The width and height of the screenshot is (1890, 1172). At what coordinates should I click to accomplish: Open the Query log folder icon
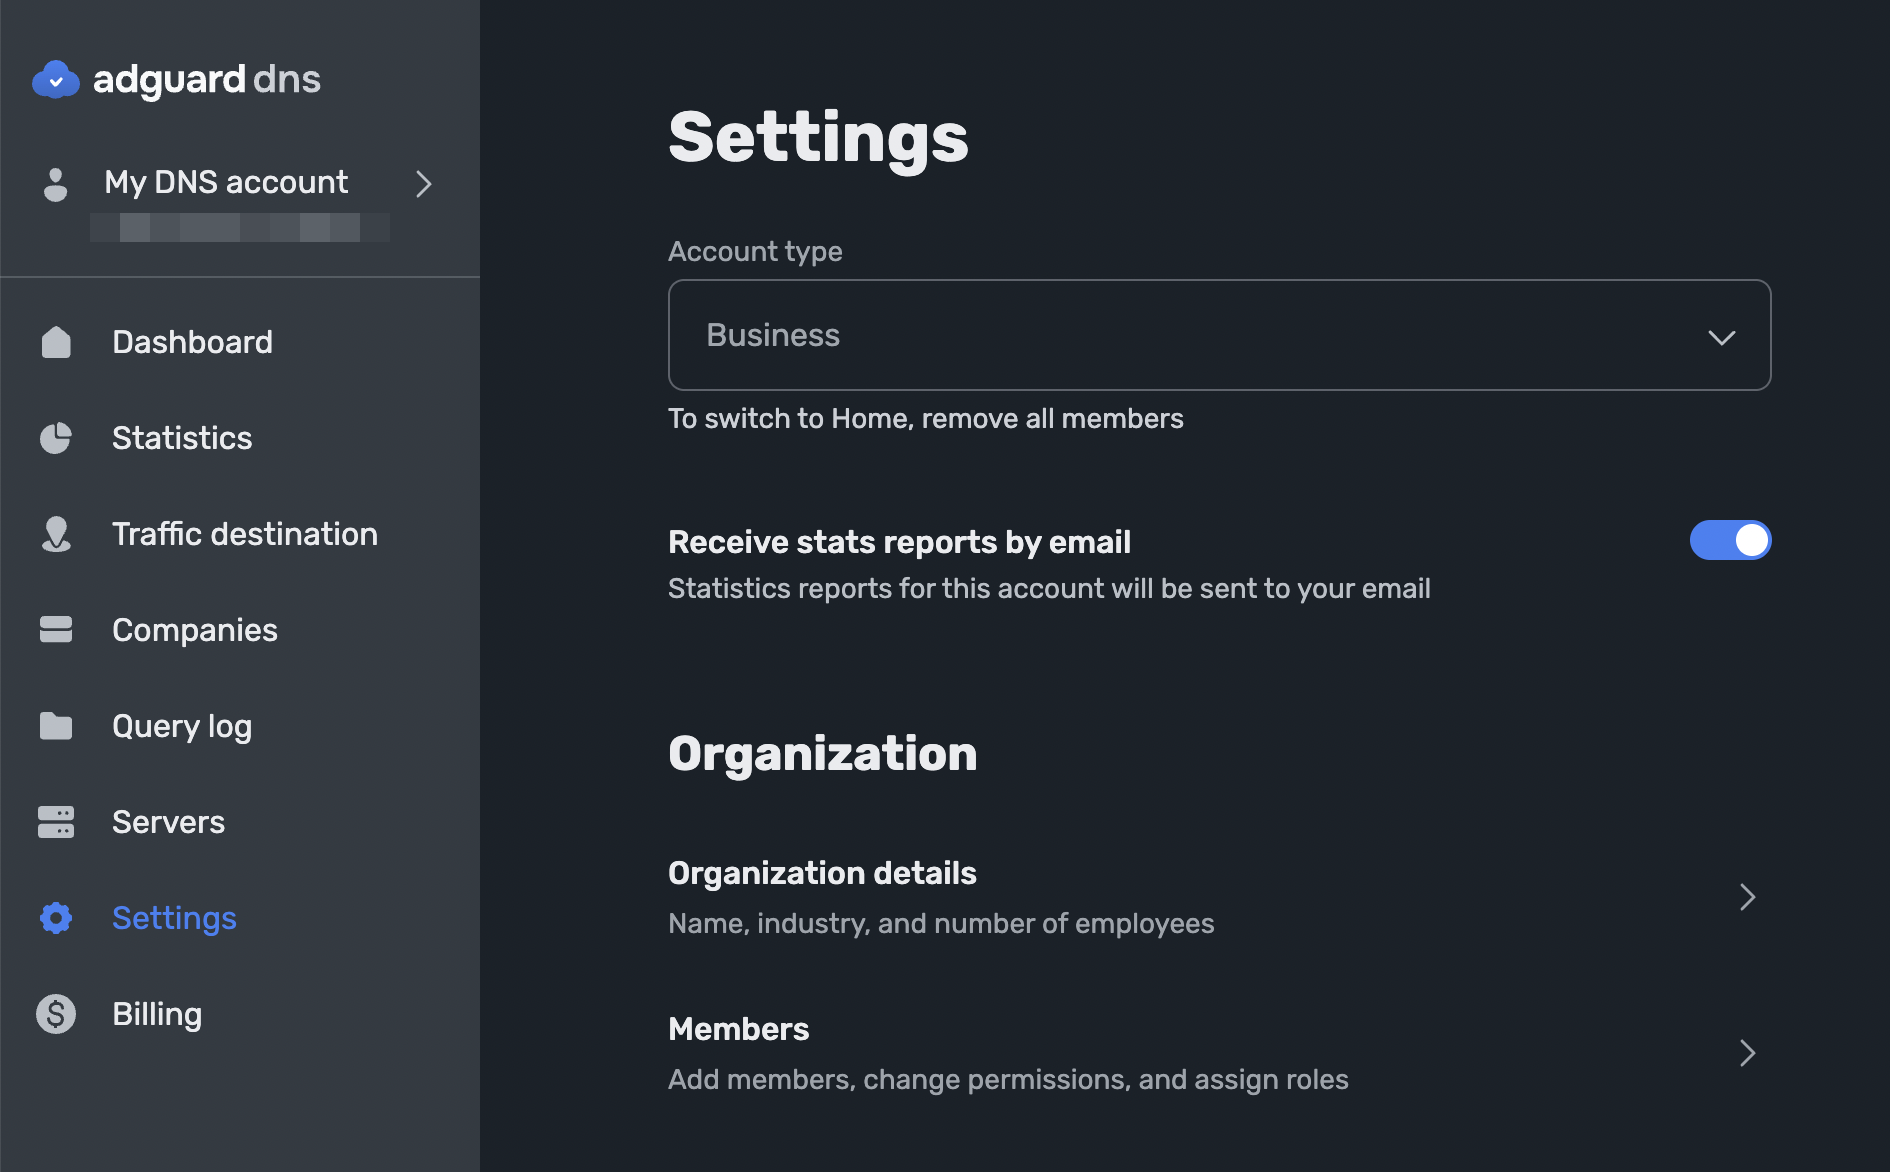pos(56,725)
